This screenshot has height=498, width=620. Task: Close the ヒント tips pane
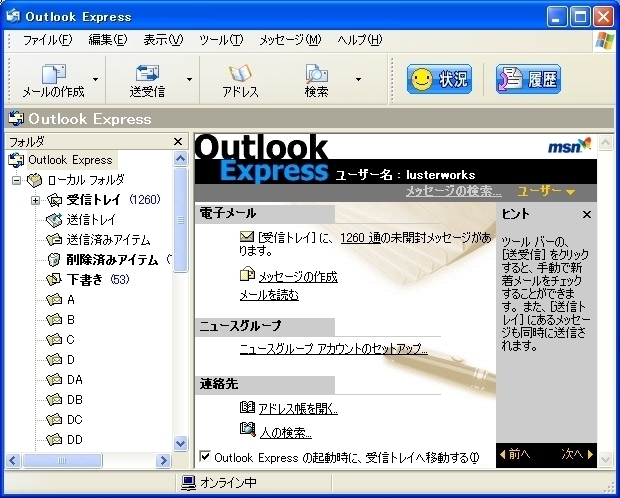pos(587,214)
